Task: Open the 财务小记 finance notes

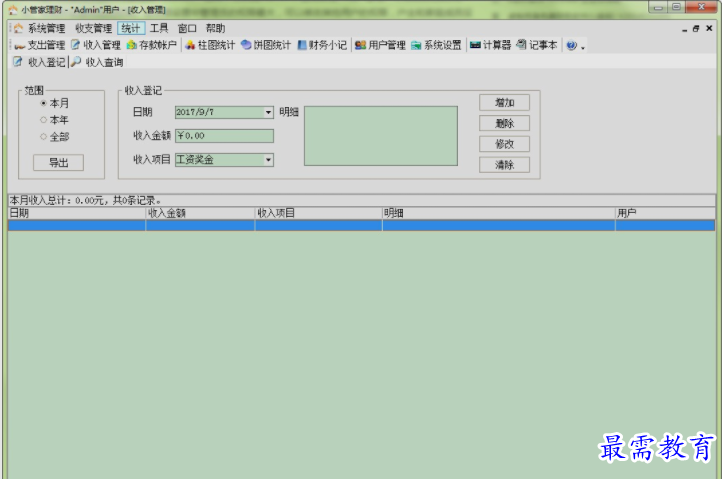Action: pos(322,45)
